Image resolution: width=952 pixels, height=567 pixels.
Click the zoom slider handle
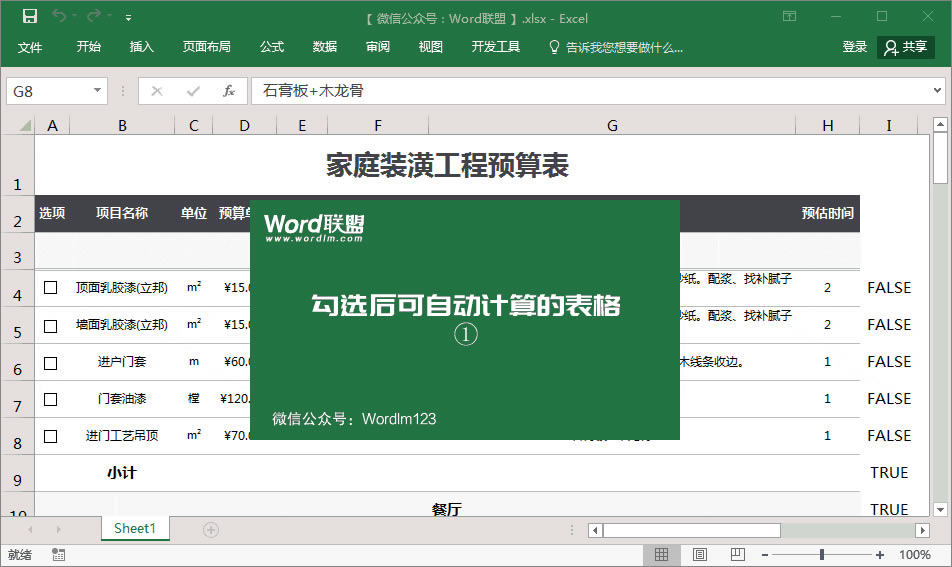coord(821,554)
